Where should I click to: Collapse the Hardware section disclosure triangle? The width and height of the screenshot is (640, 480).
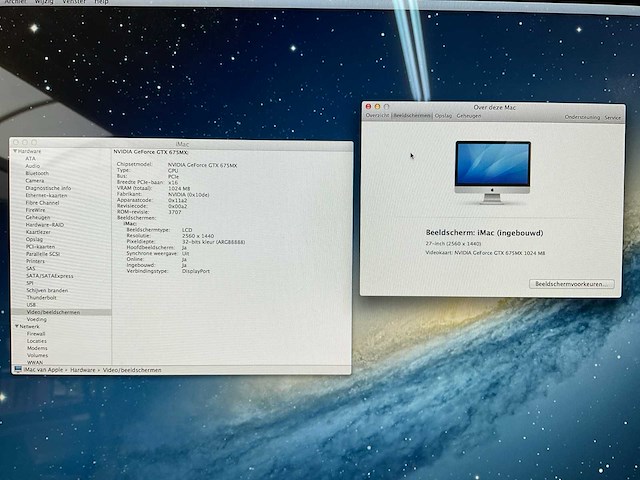[x=16, y=151]
